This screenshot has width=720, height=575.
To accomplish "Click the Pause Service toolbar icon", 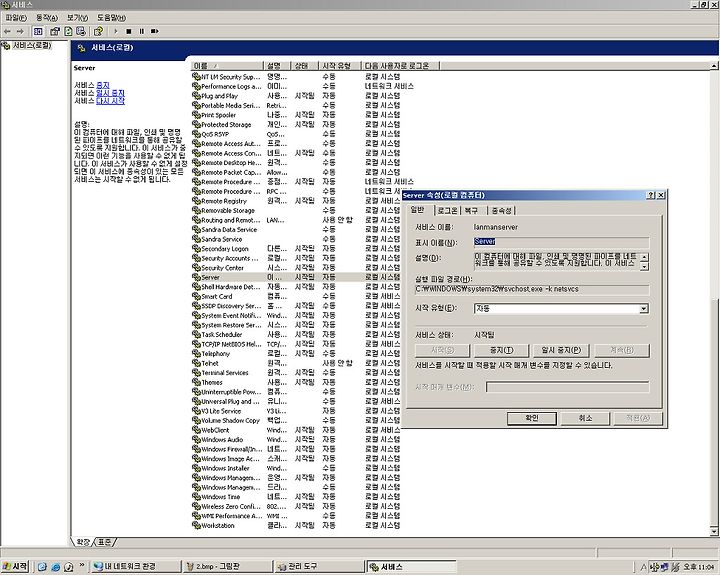I will [141, 31].
